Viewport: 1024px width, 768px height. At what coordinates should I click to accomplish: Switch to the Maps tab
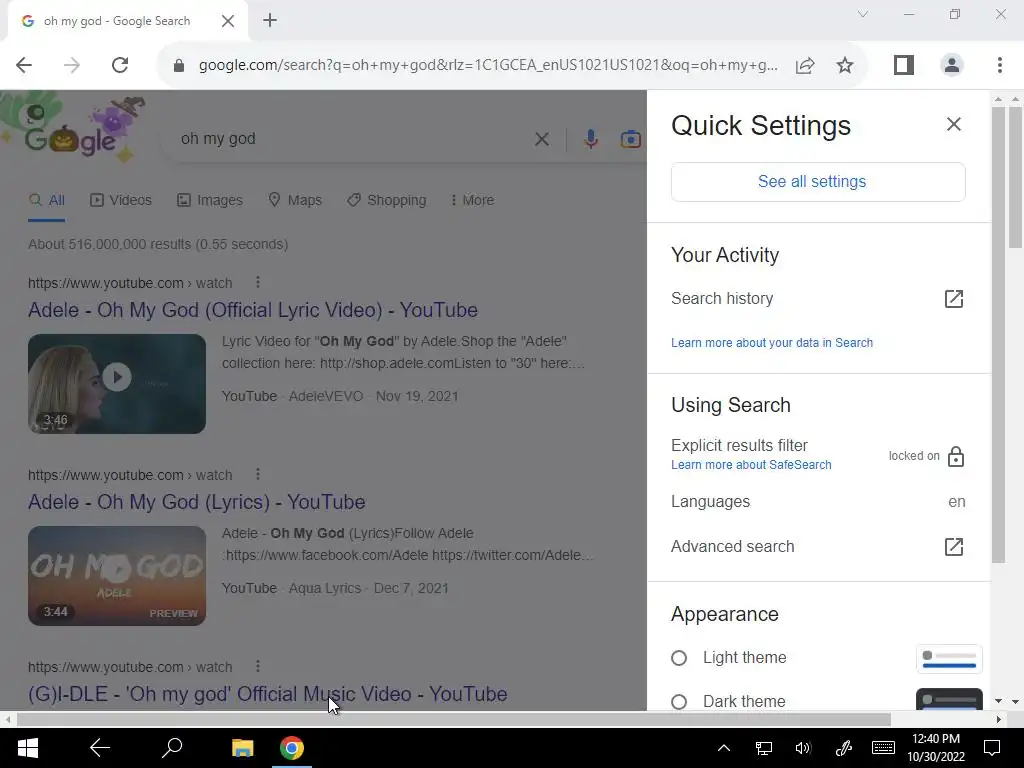(295, 200)
